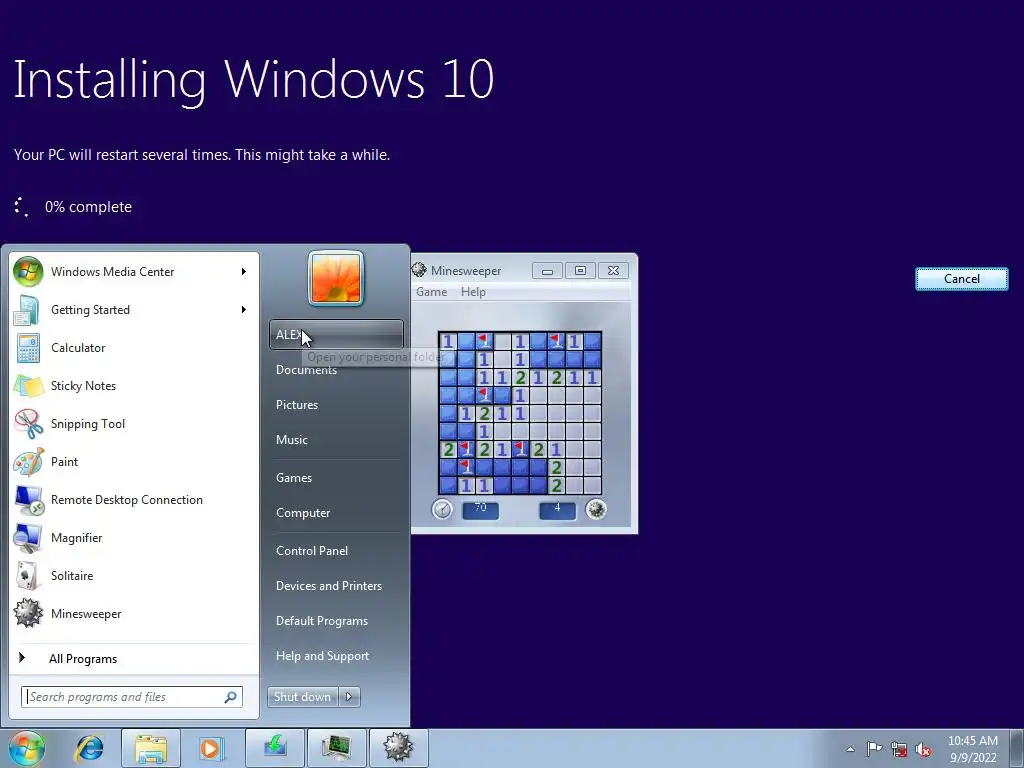Expand All Programs list
The height and width of the screenshot is (768, 1024).
click(134, 658)
